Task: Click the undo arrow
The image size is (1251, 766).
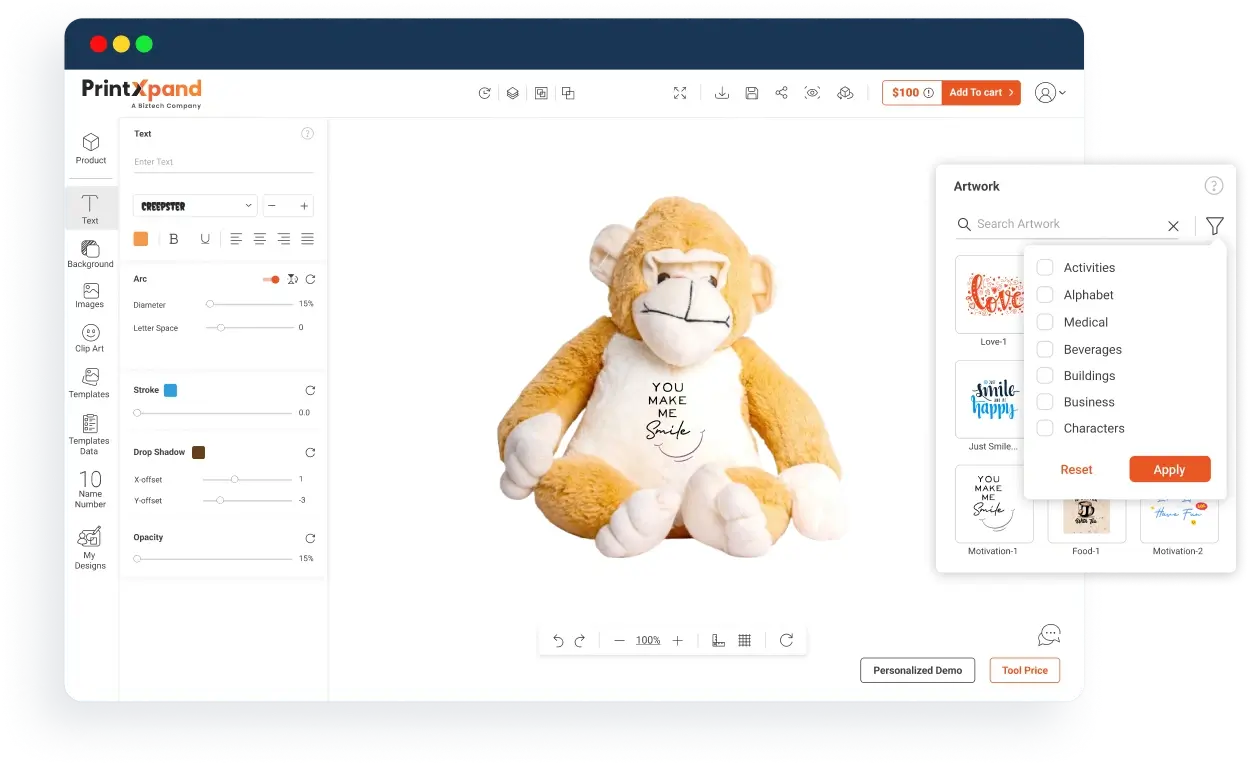Action: pos(558,641)
